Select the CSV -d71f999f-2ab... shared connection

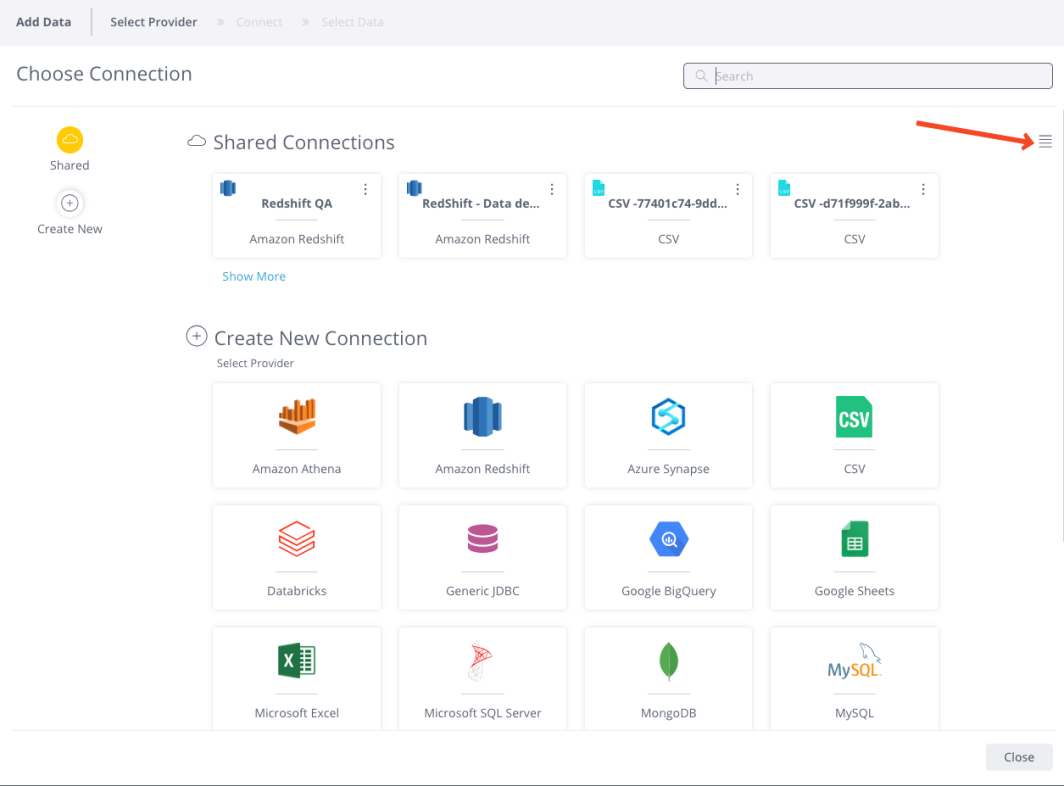click(854, 216)
